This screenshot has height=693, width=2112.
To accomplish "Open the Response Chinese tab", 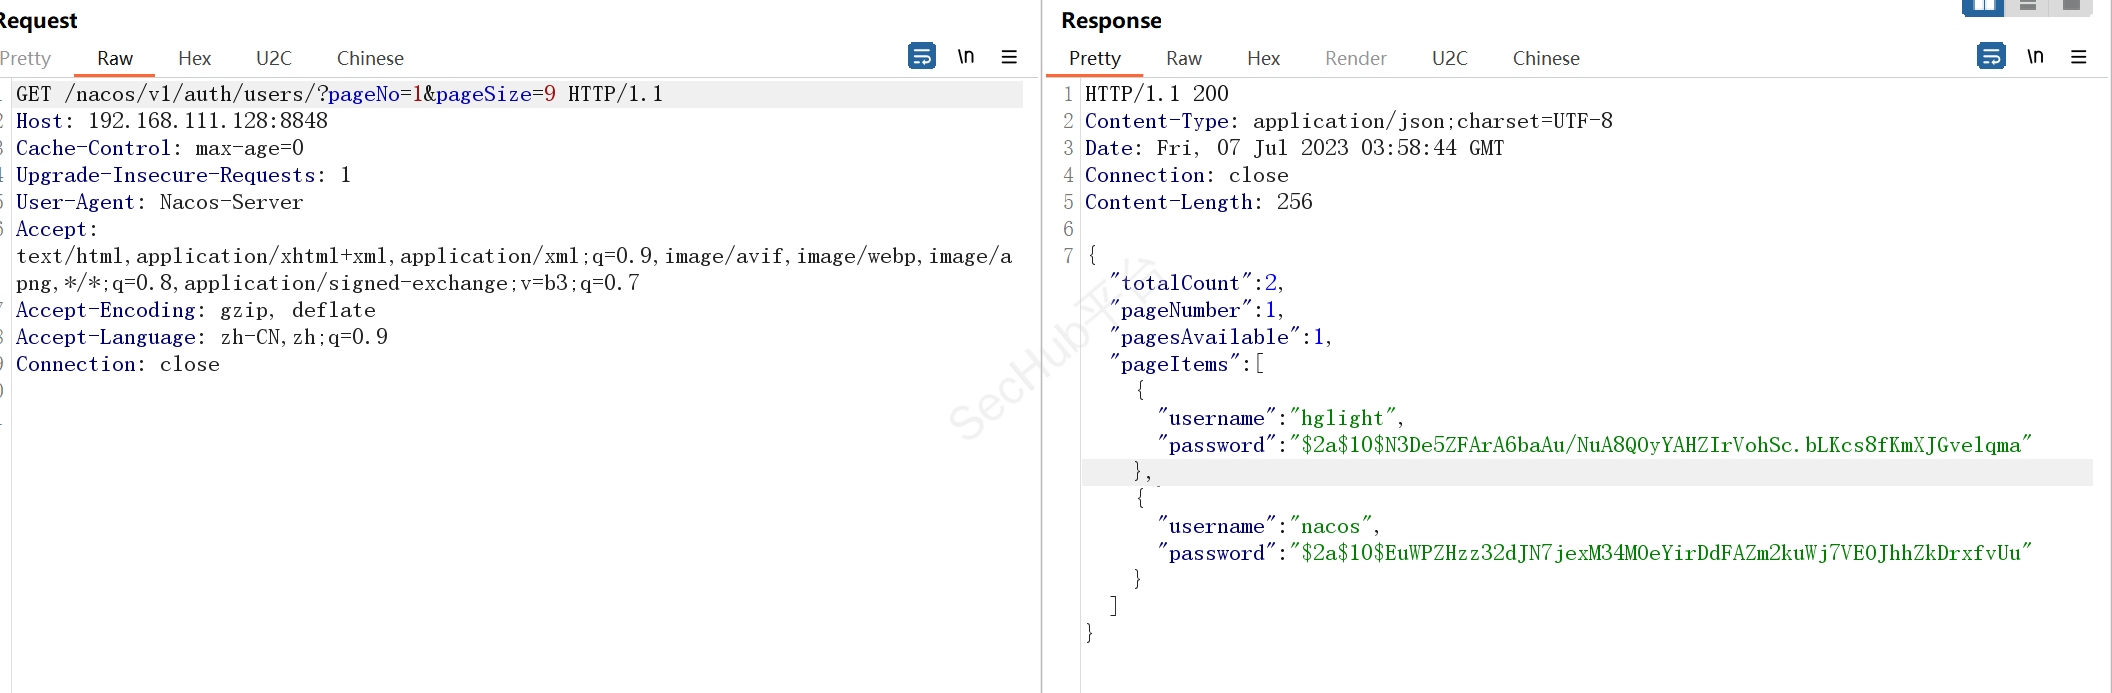I will (x=1545, y=58).
